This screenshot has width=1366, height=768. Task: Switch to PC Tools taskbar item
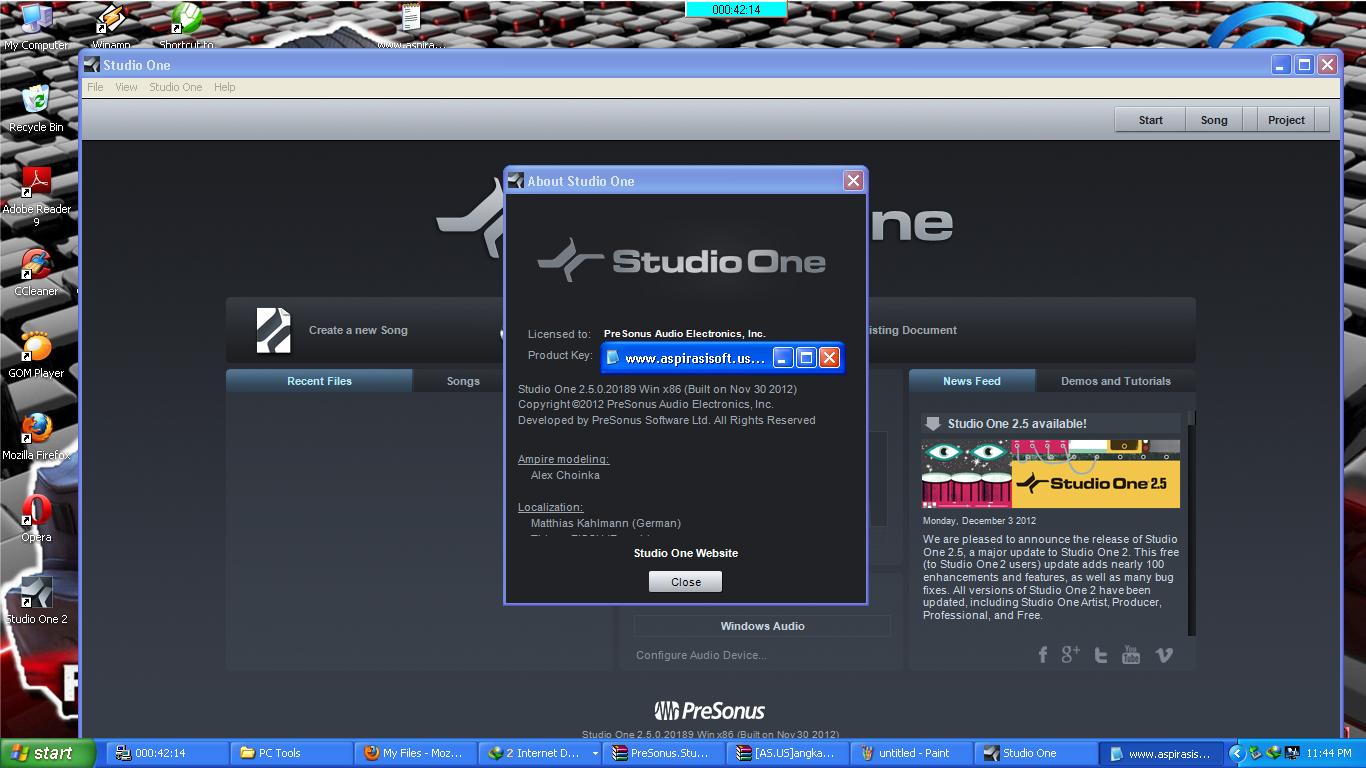click(x=292, y=753)
